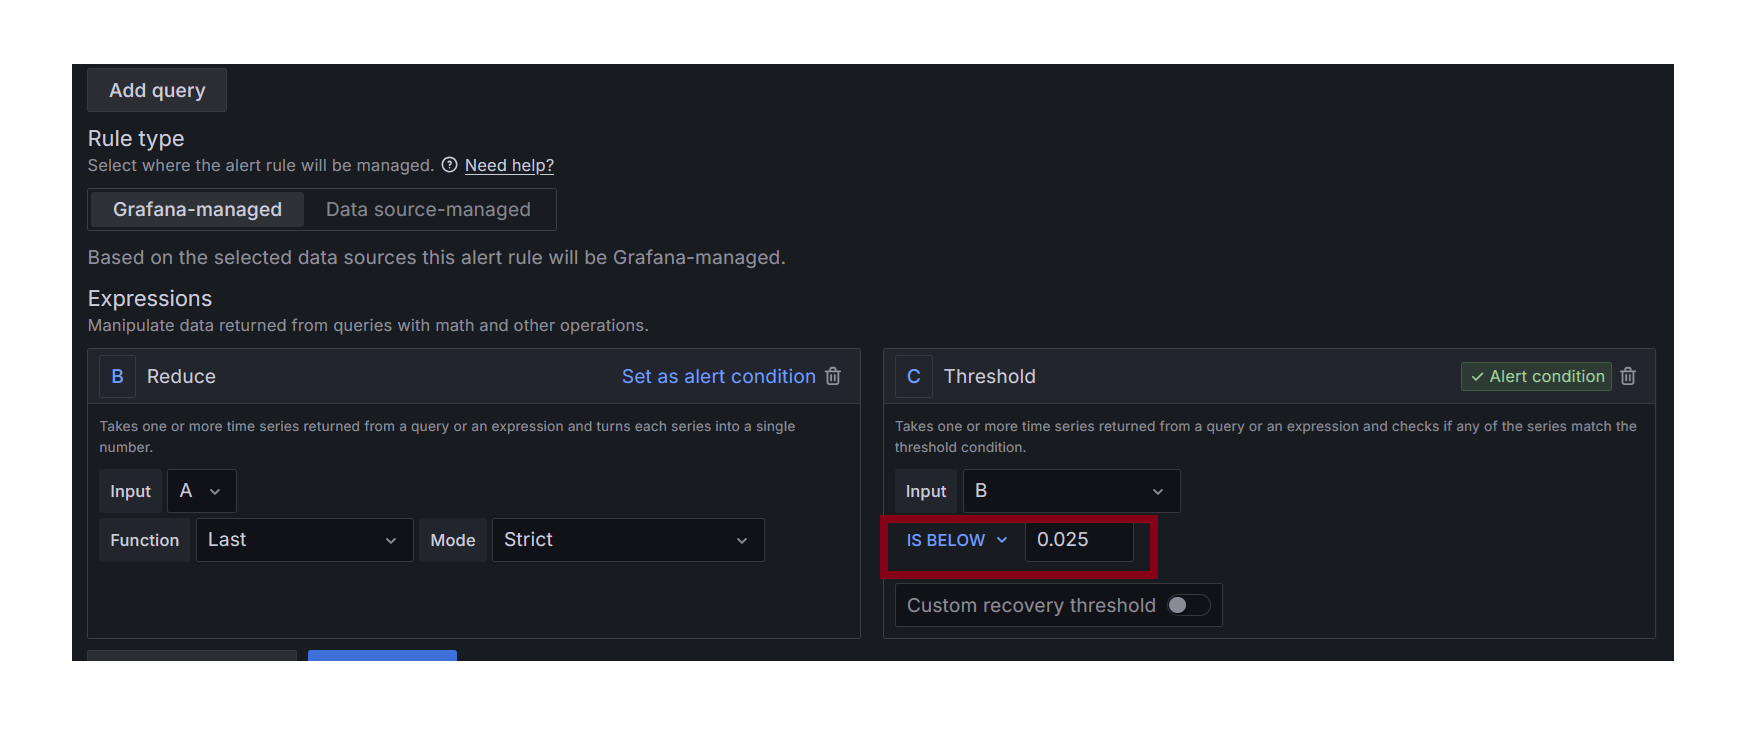This screenshot has width=1743, height=733.
Task: Select the Grafana-managed rule type
Action: coord(197,209)
